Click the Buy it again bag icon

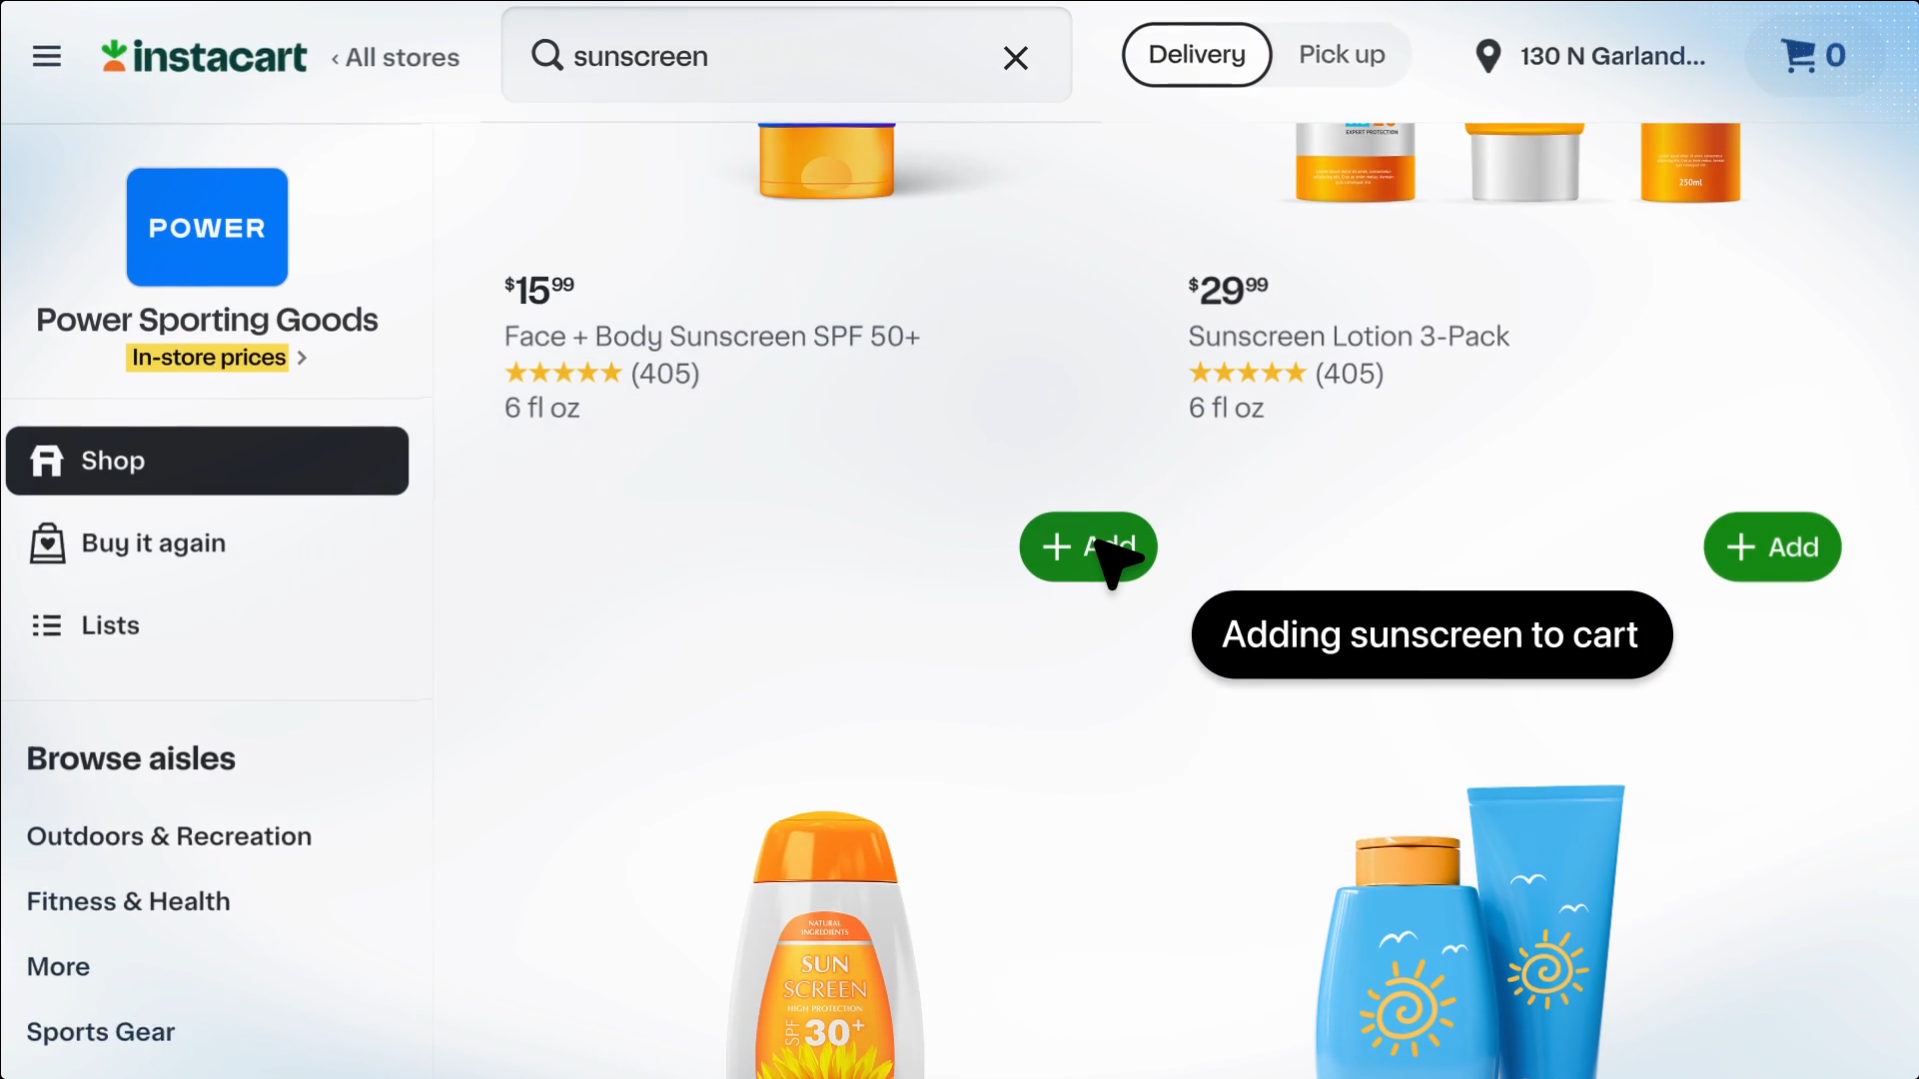47,543
